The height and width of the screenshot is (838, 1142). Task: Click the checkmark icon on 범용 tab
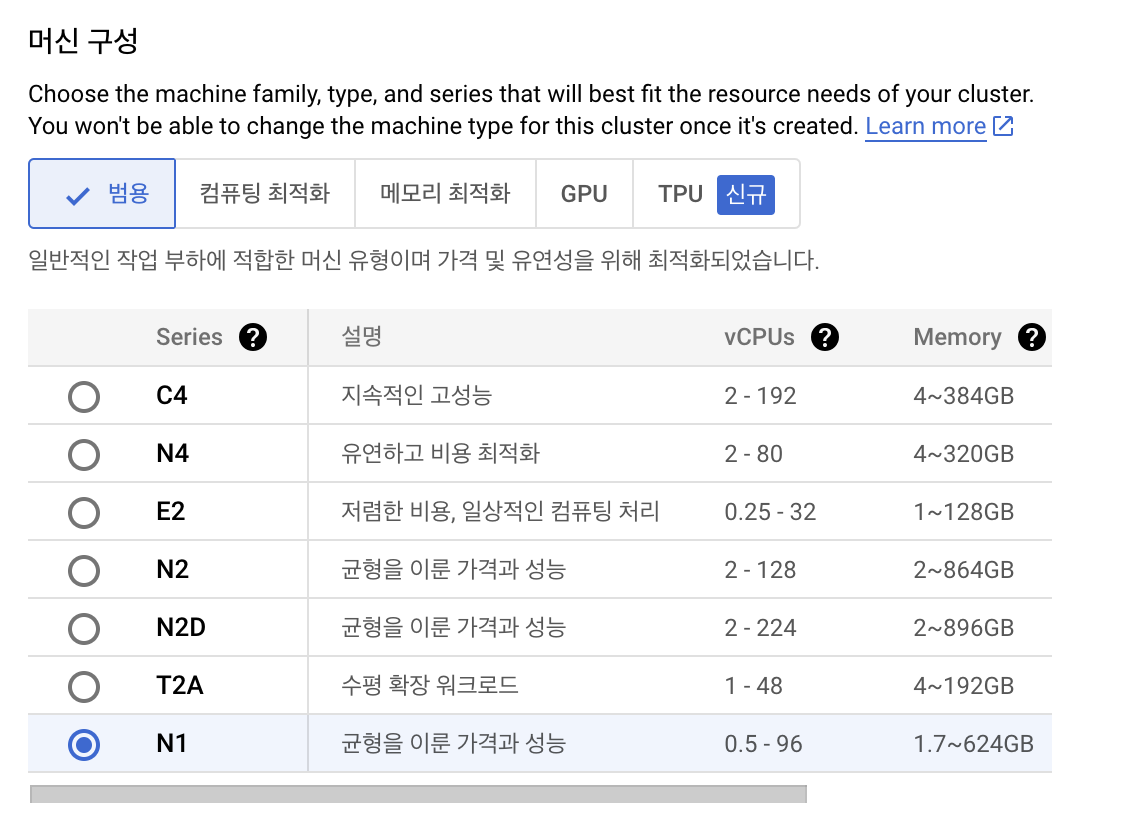tap(77, 195)
